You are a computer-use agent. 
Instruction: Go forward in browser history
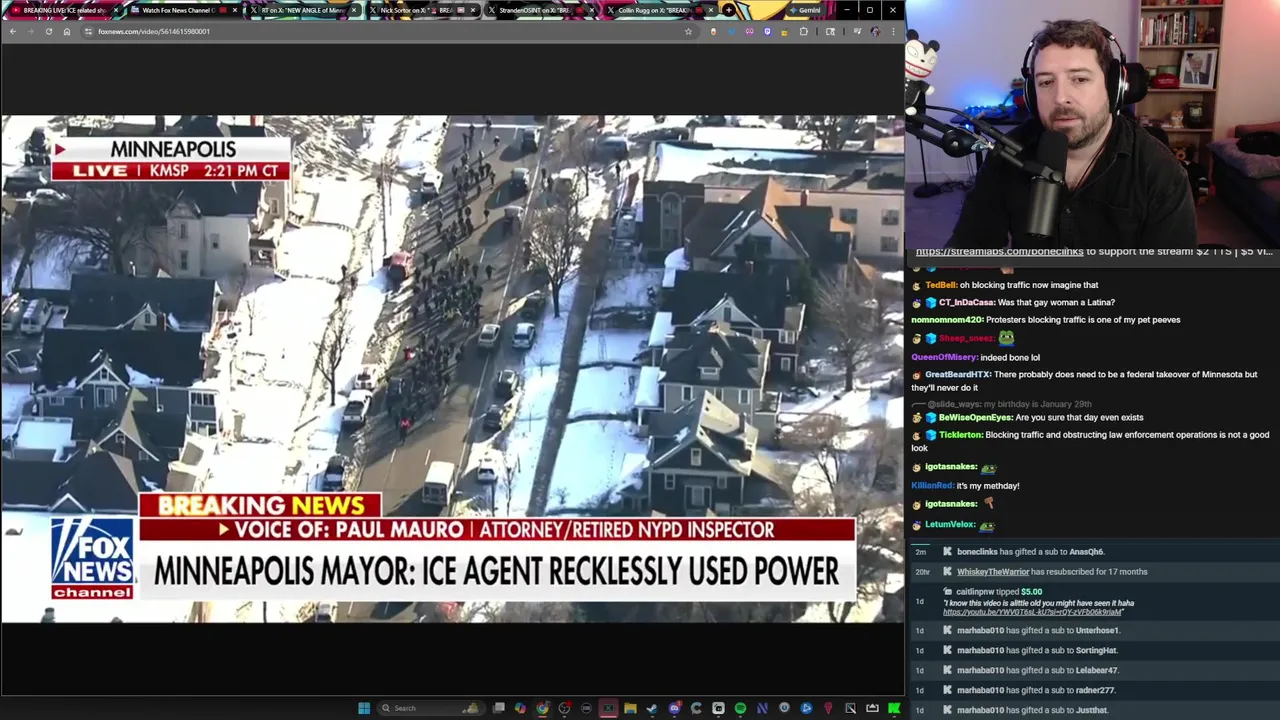pyautogui.click(x=30, y=31)
